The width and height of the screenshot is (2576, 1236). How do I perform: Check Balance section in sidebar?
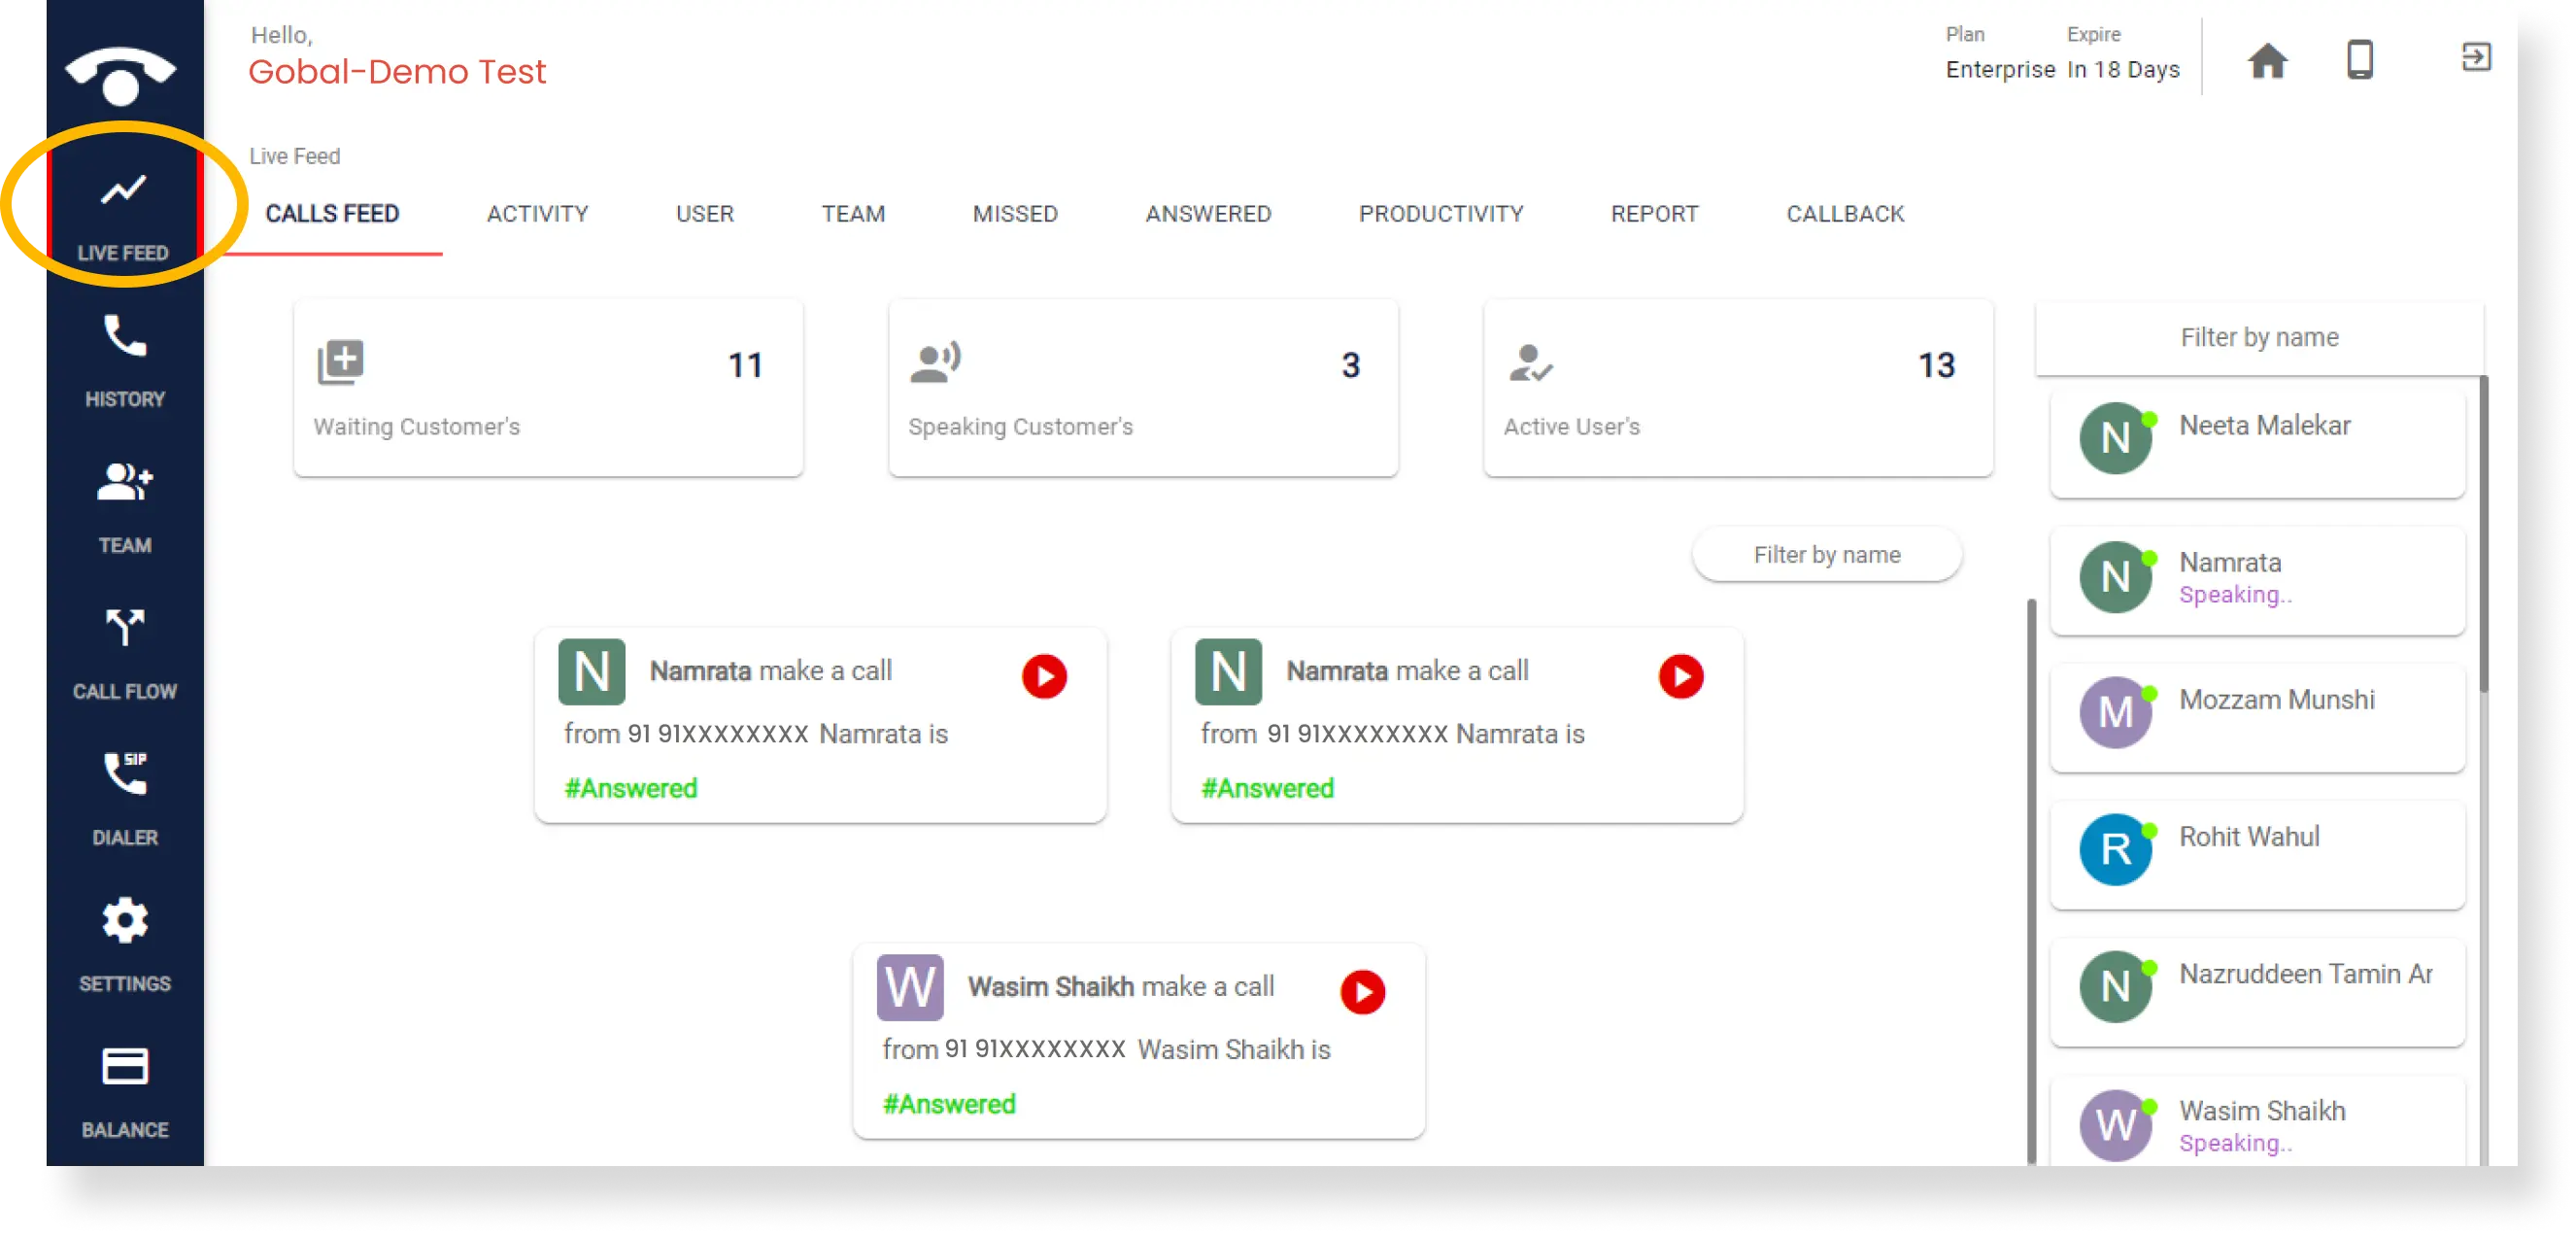point(123,1091)
